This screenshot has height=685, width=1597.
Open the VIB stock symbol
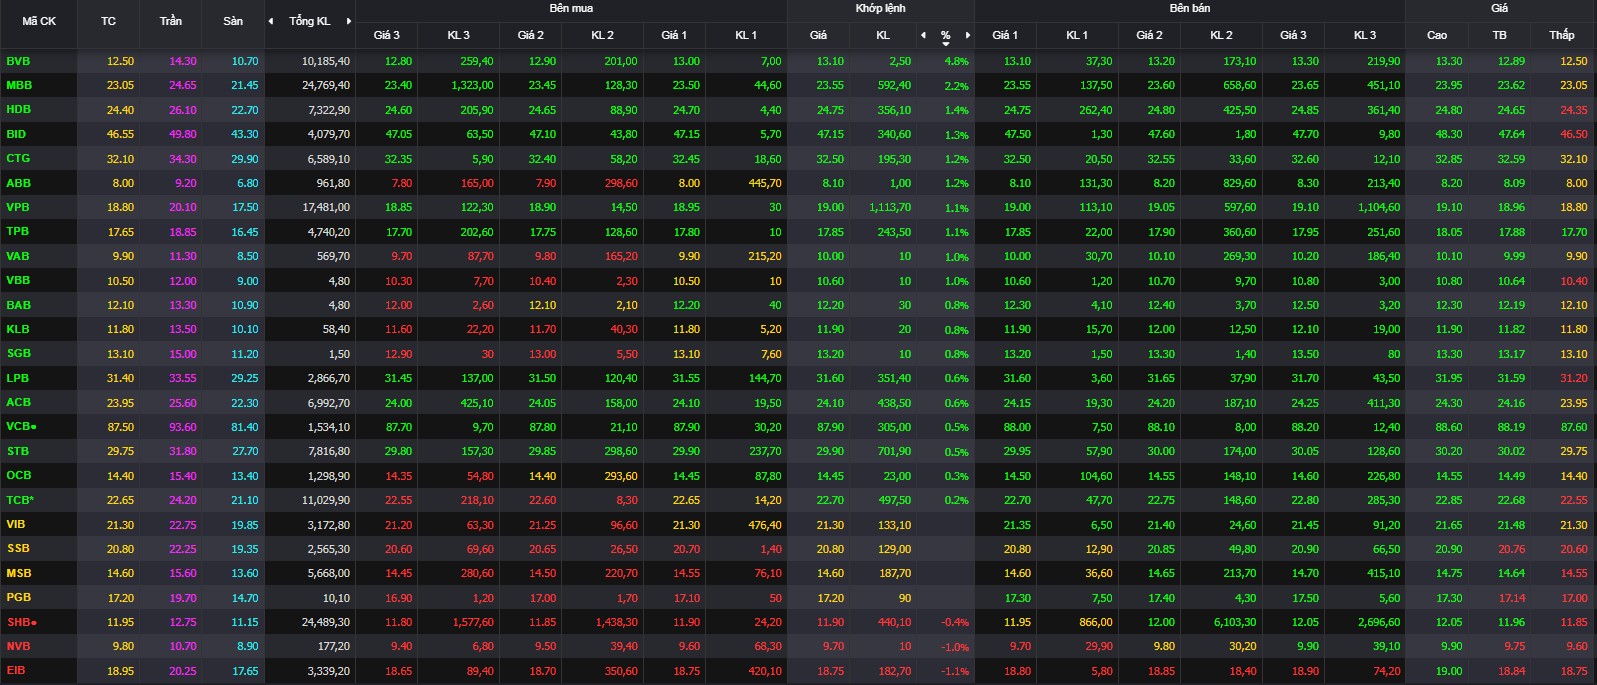pos(16,524)
